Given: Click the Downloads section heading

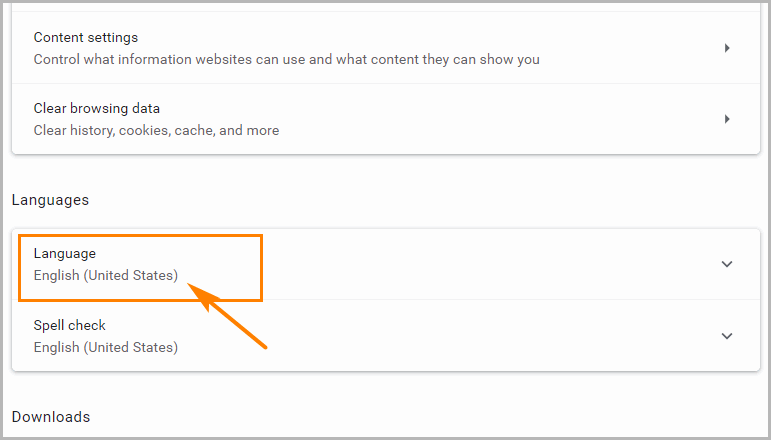Looking at the screenshot, I should pos(51,417).
